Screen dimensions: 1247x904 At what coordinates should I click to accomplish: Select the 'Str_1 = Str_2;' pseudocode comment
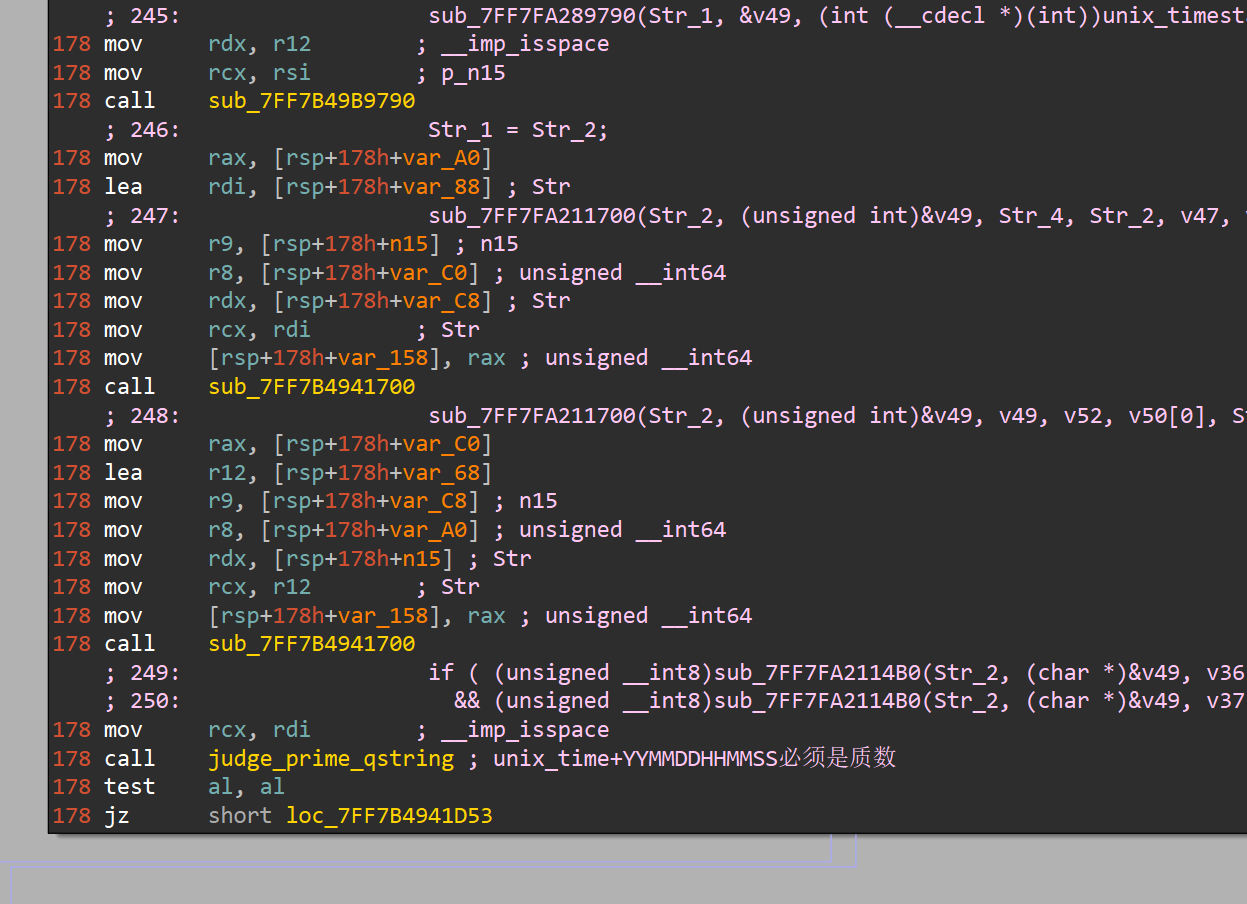click(518, 130)
